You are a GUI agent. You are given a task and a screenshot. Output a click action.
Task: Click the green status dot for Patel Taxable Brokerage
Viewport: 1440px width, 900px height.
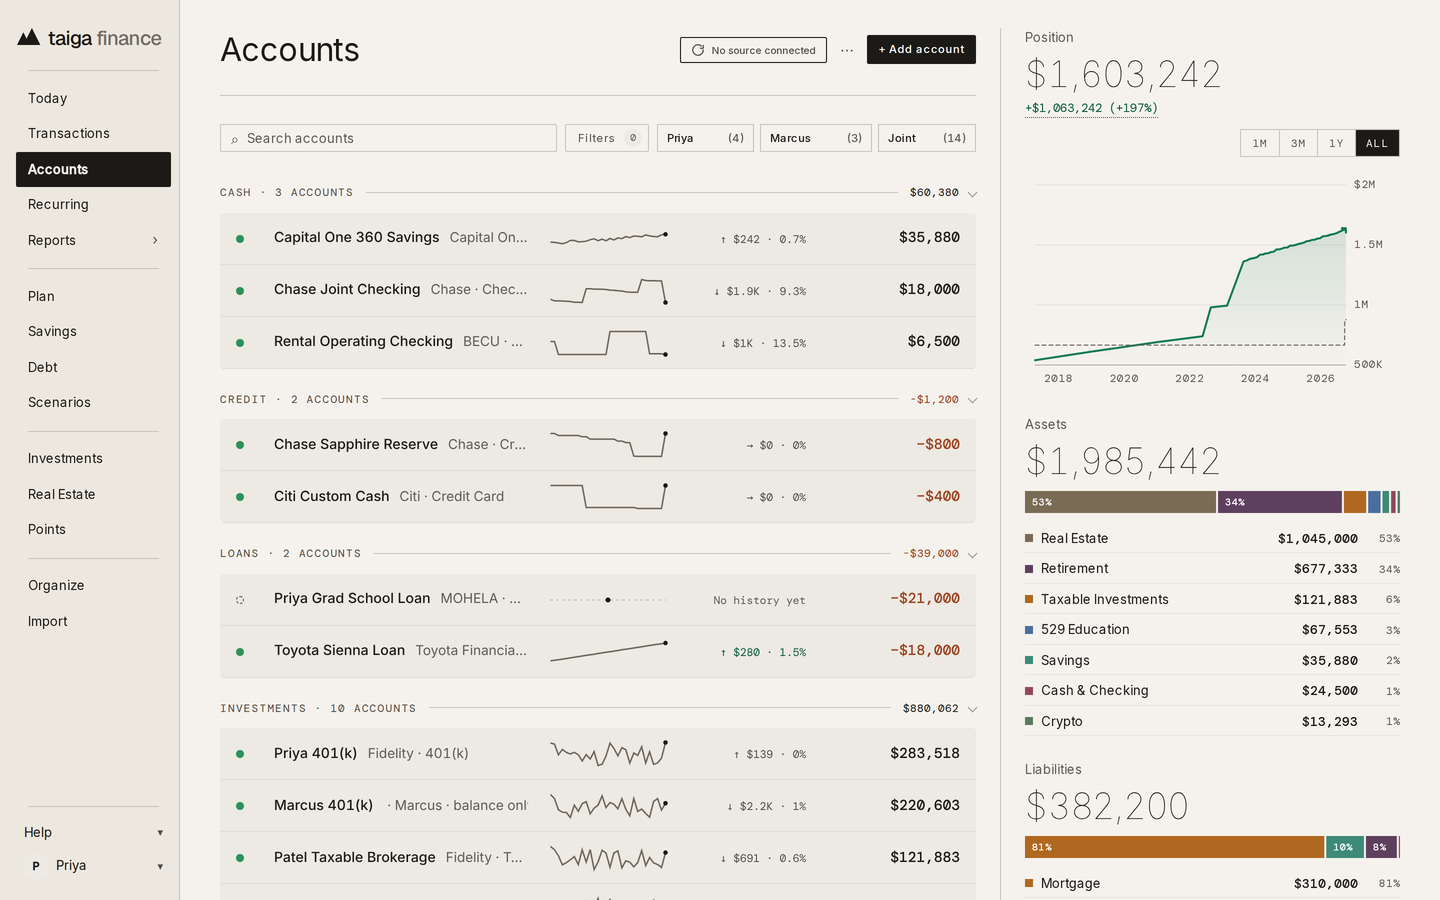point(240,858)
